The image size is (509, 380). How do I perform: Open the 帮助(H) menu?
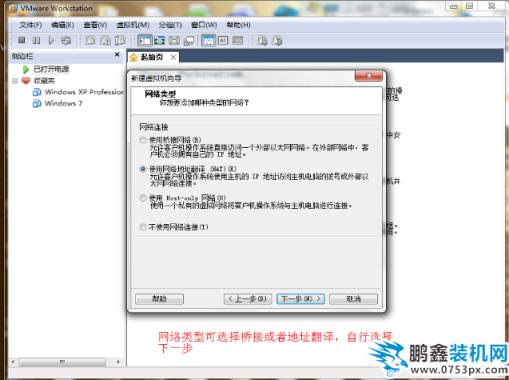(x=238, y=25)
